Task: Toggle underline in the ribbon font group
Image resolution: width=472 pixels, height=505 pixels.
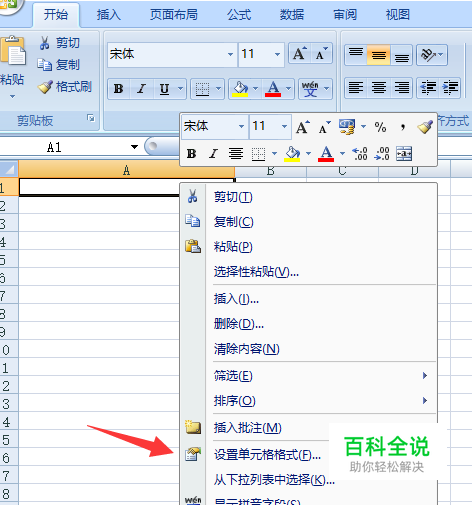Action: tap(164, 89)
